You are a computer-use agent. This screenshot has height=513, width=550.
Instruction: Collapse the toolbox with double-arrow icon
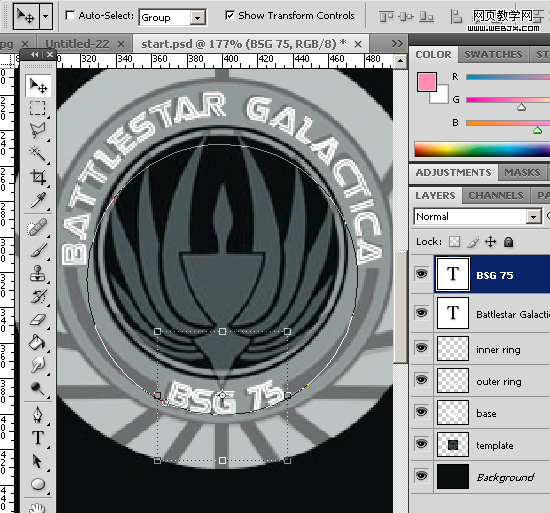pyautogui.click(x=34, y=54)
